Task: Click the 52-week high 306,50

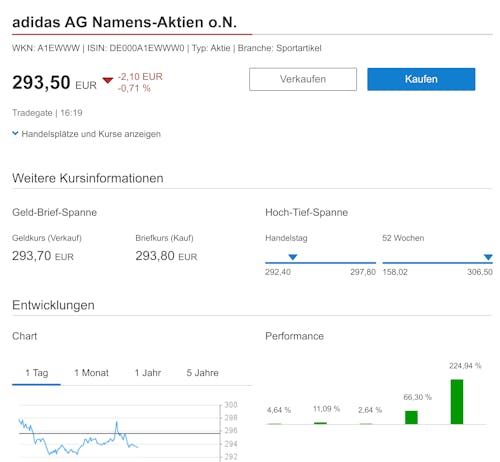Action: tap(480, 272)
